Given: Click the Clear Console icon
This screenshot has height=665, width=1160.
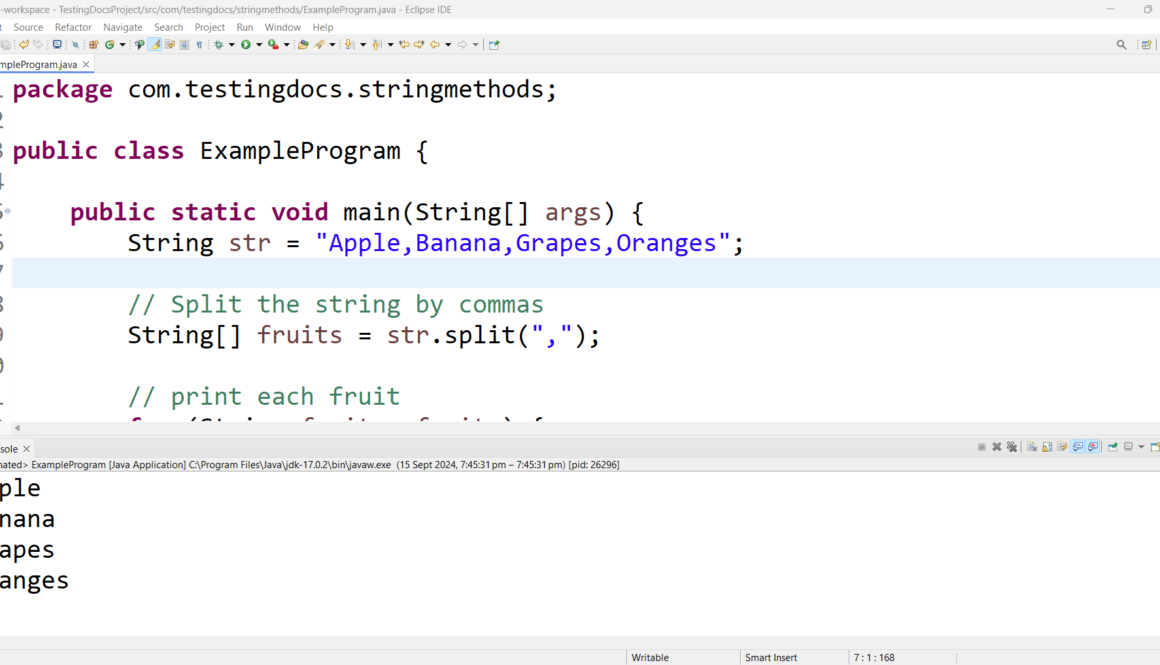Looking at the screenshot, I should tap(1032, 447).
